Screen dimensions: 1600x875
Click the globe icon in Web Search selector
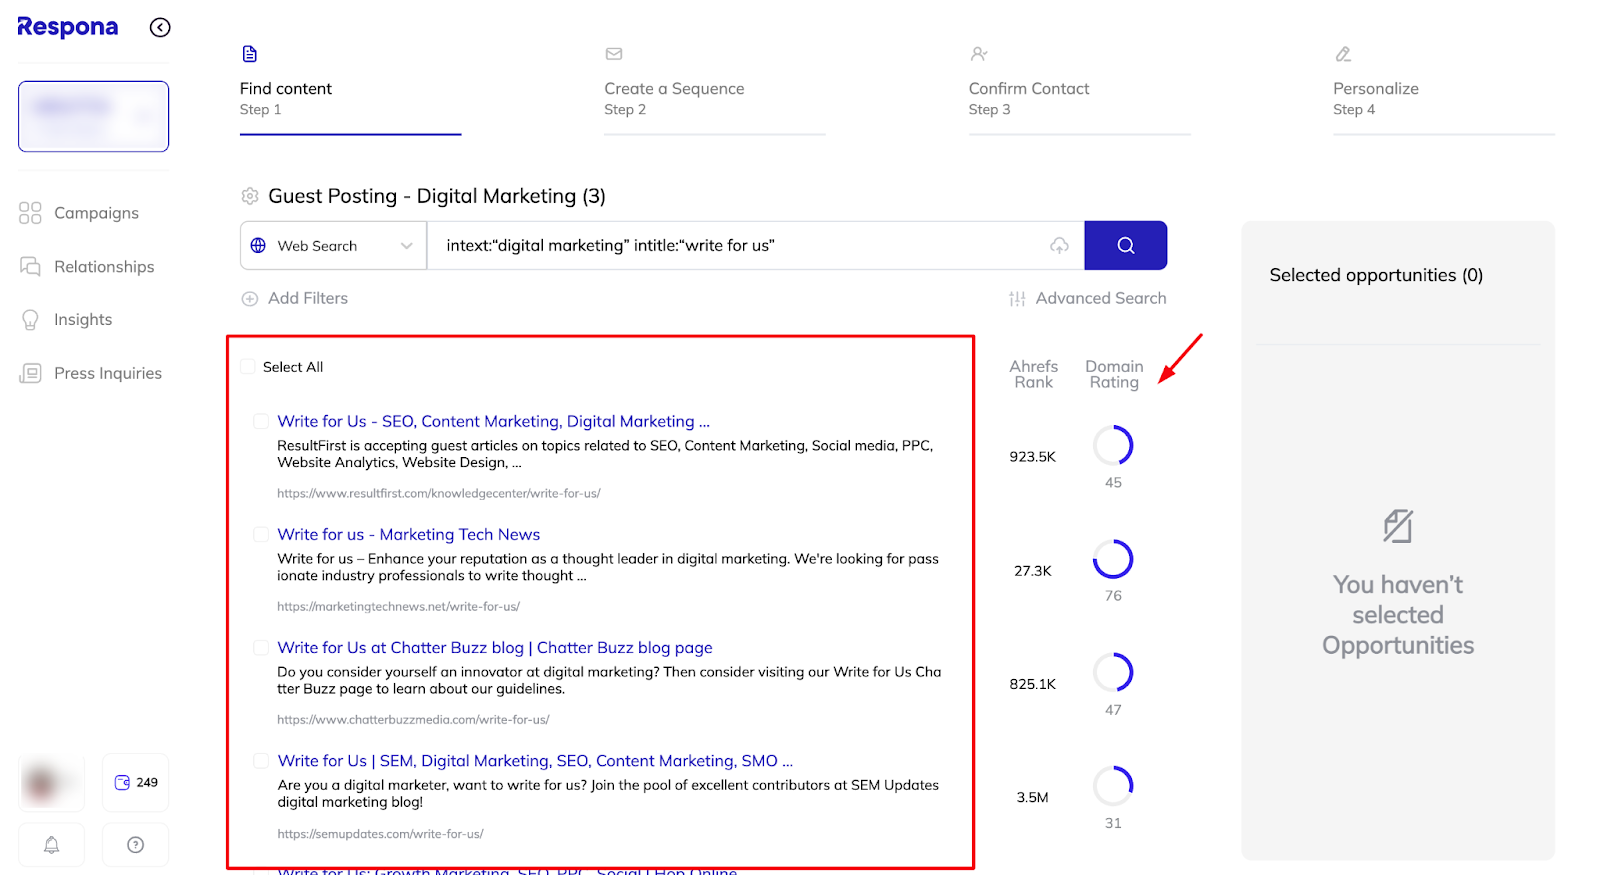[x=258, y=246]
